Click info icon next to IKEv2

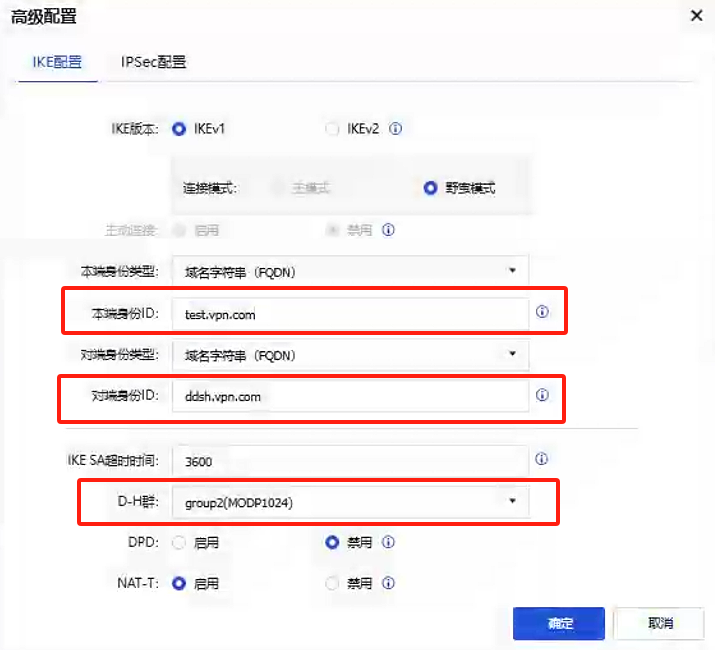click(395, 129)
